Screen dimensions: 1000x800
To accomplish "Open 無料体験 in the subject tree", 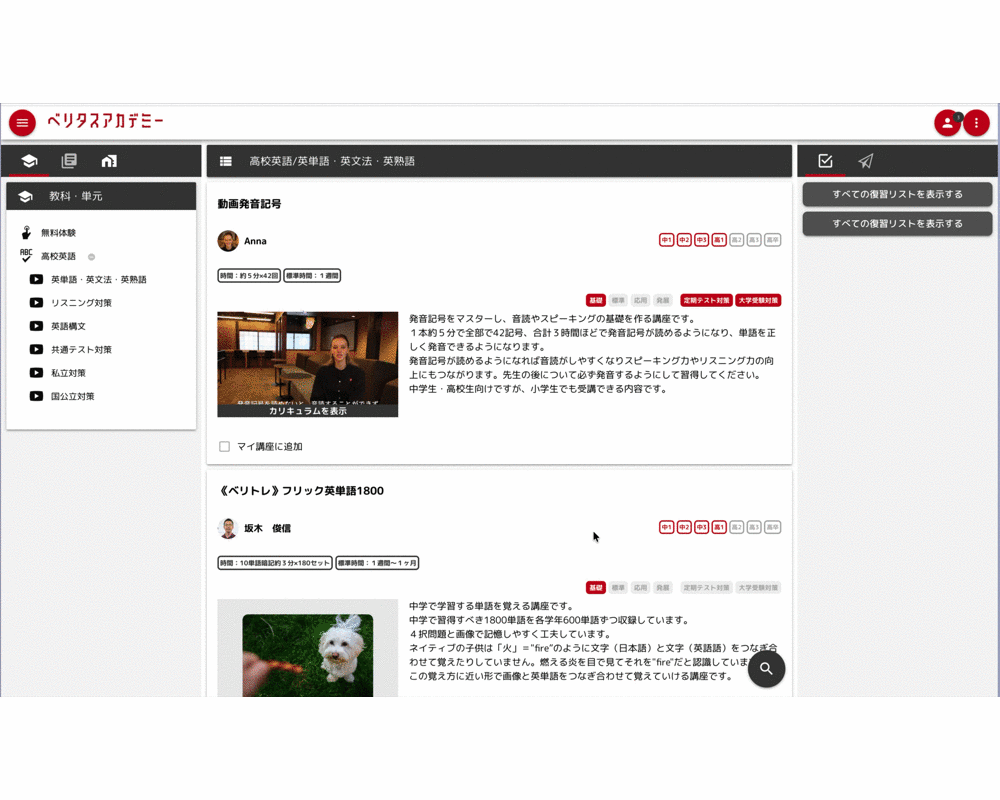I will pyautogui.click(x=58, y=233).
